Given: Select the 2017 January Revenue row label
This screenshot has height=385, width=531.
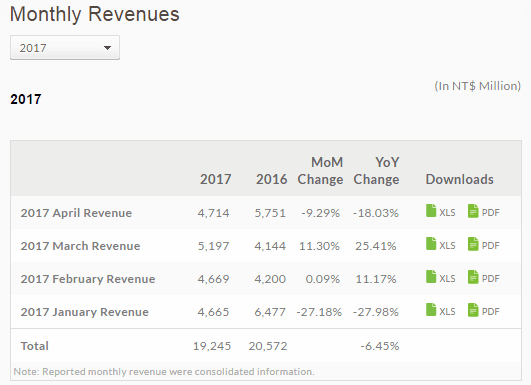Looking at the screenshot, I should coord(84,312).
